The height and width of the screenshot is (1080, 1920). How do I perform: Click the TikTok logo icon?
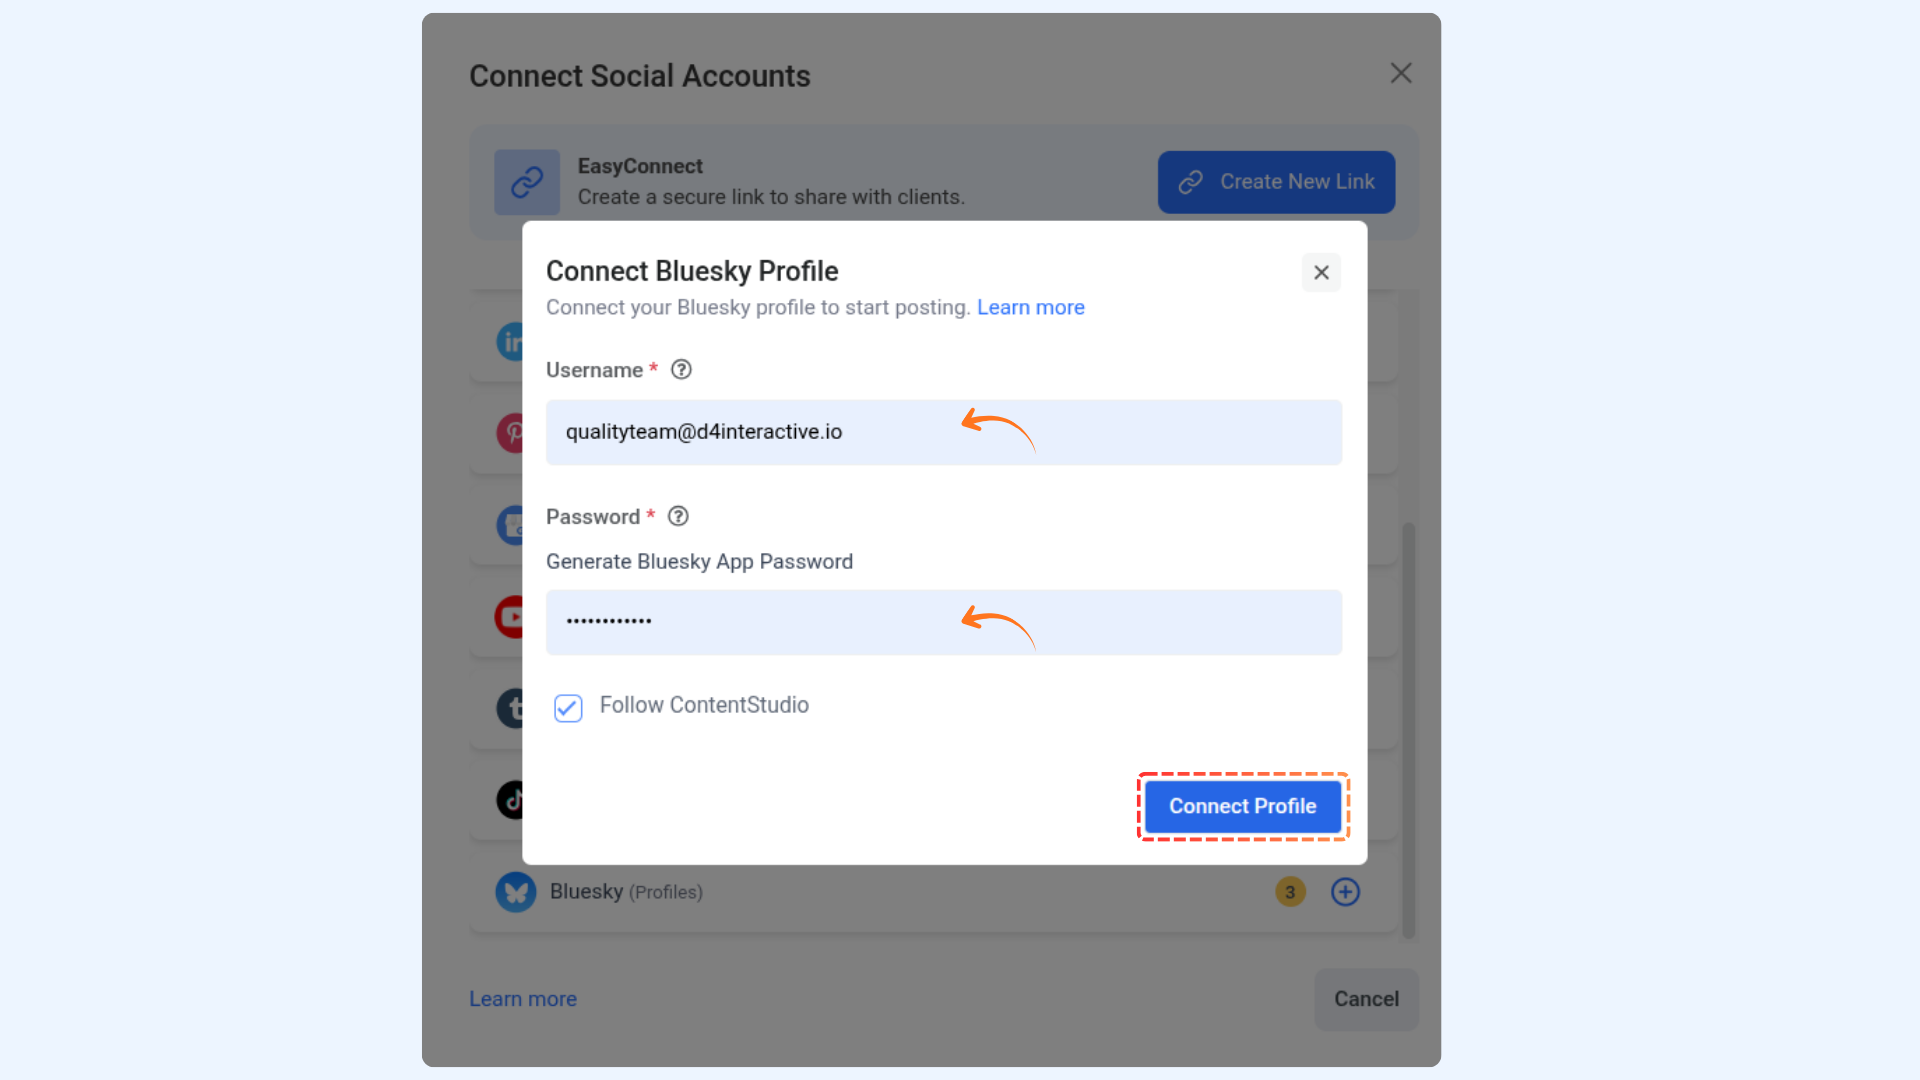510,800
